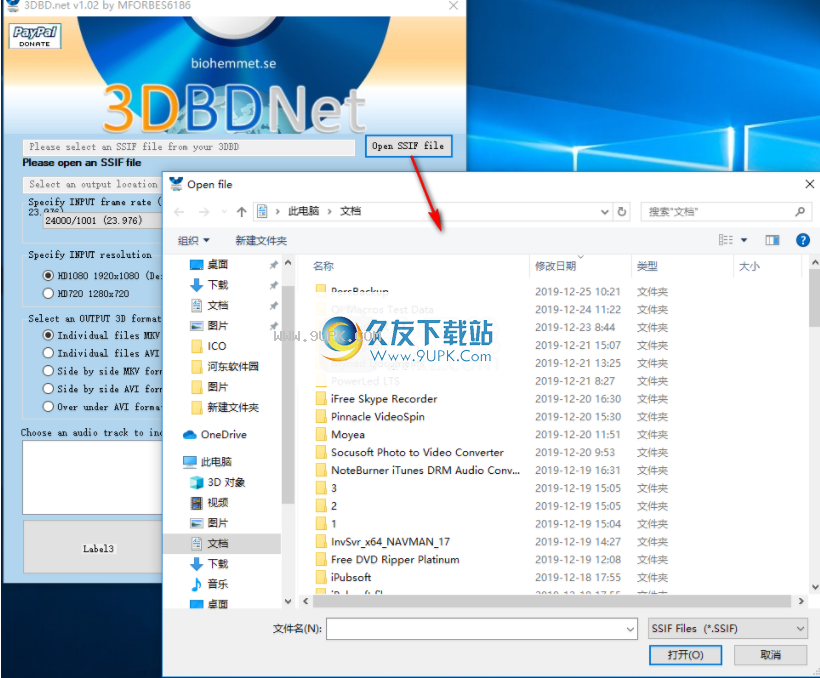Click the Open SSIF file button

click(408, 146)
